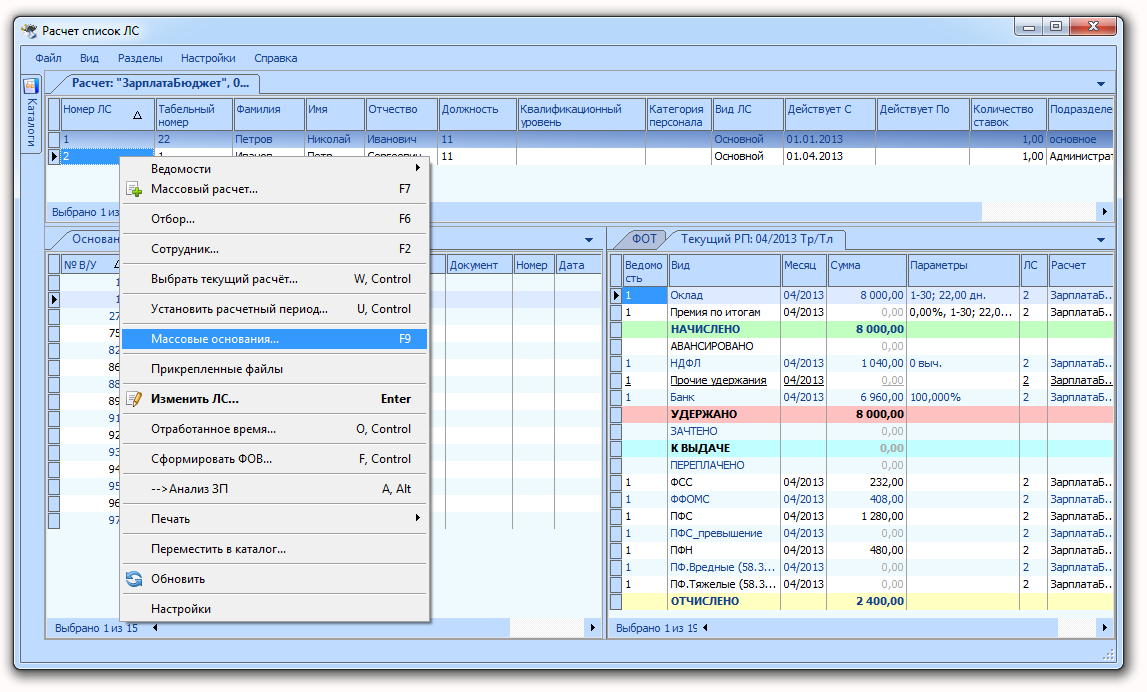Click the ПФС_превышение row text
The image size is (1147, 692).
pyautogui.click(x=716, y=533)
